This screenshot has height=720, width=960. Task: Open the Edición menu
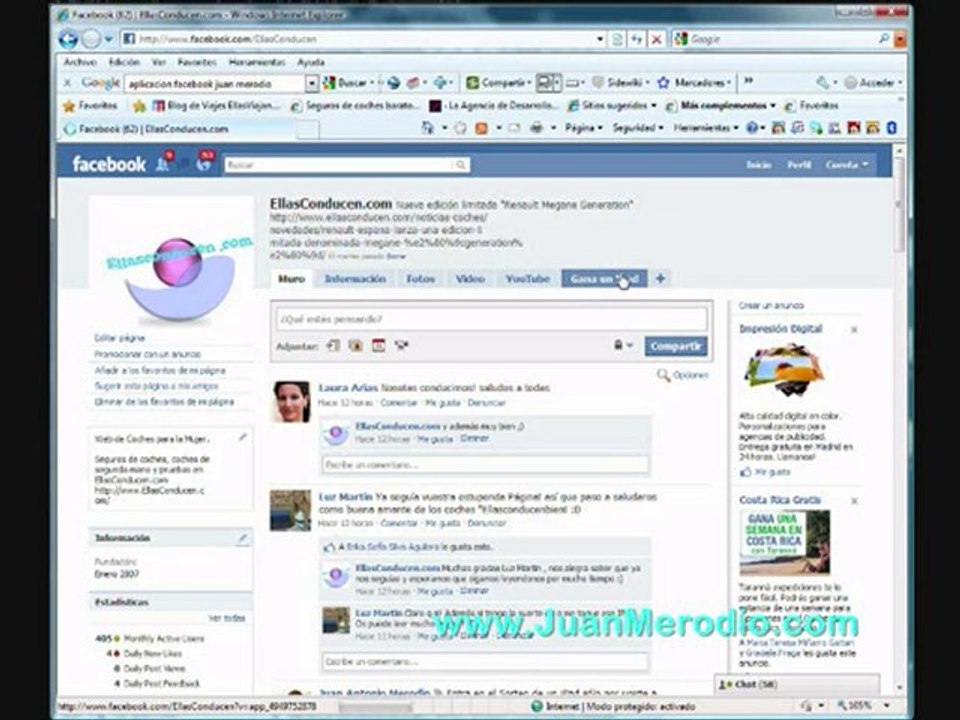[x=124, y=62]
